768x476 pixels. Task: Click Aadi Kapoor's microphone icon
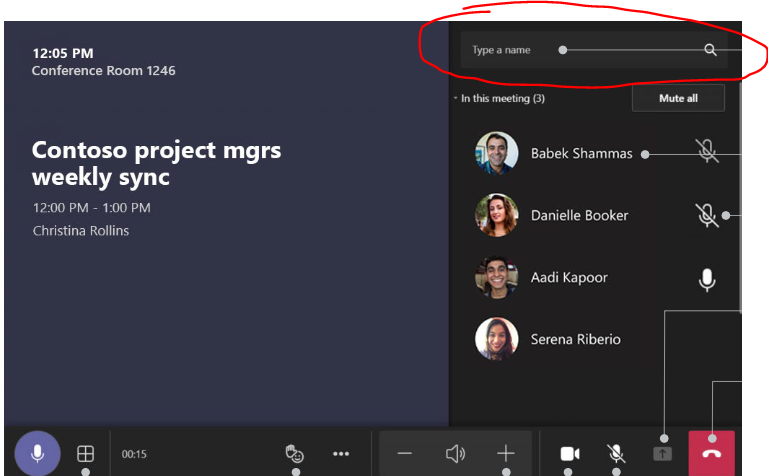tap(707, 280)
